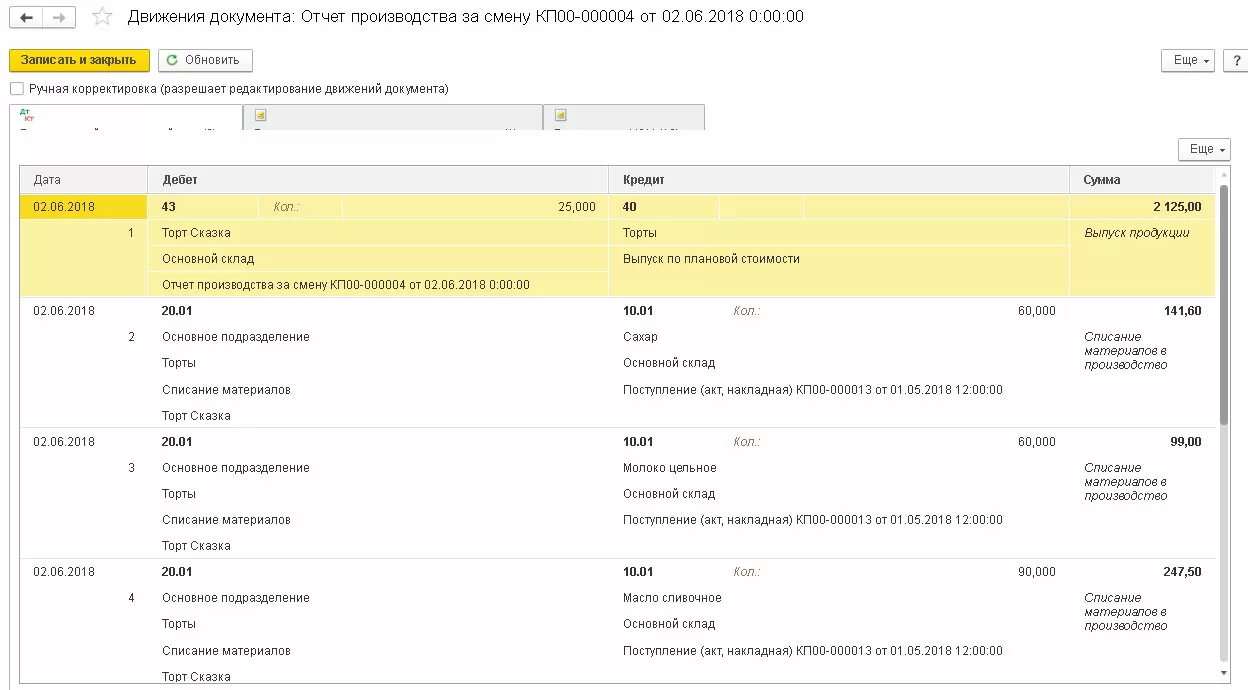Click the green refresh icon on Обновить
Image resolution: width=1248 pixels, height=690 pixels.
point(172,60)
